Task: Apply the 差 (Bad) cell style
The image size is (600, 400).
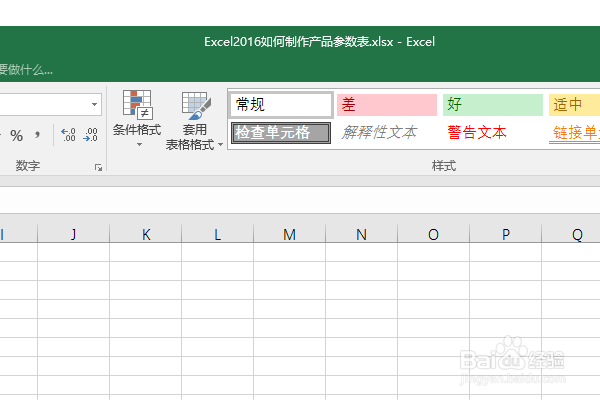Action: (387, 104)
